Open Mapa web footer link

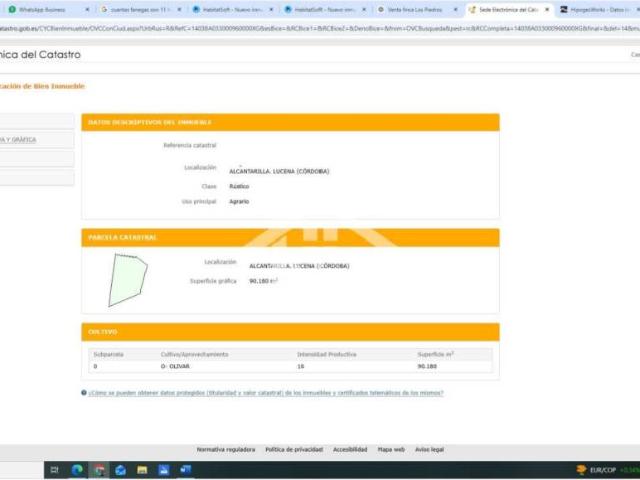391,449
